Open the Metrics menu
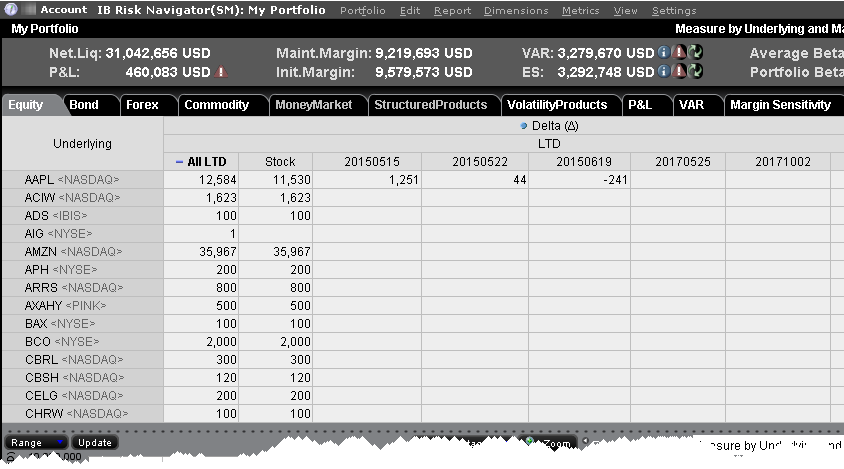 [x=580, y=10]
